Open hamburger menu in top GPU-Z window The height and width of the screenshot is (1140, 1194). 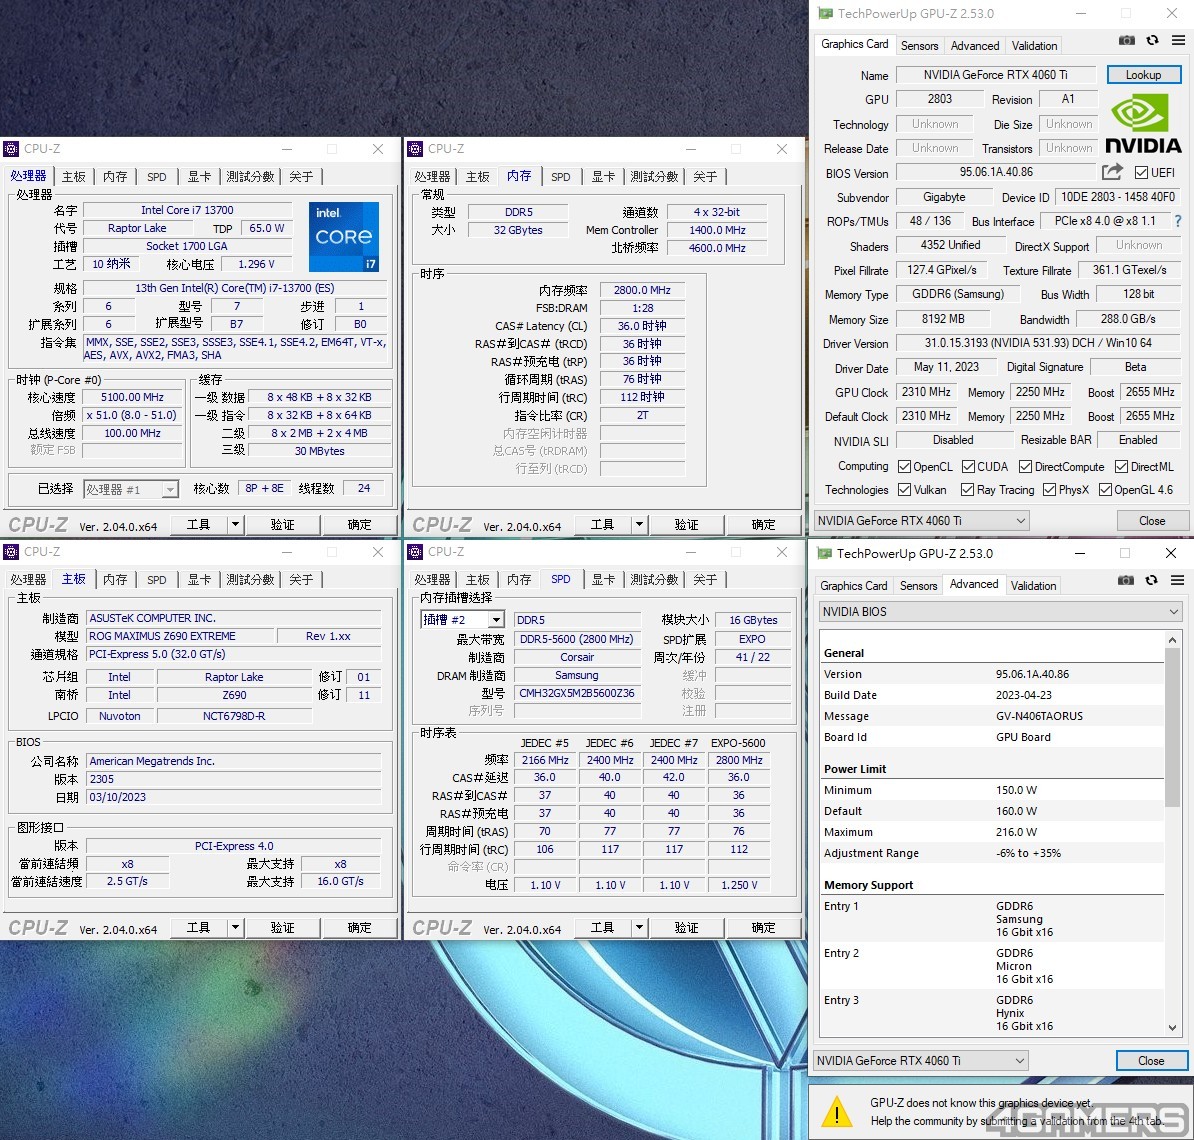pyautogui.click(x=1178, y=40)
